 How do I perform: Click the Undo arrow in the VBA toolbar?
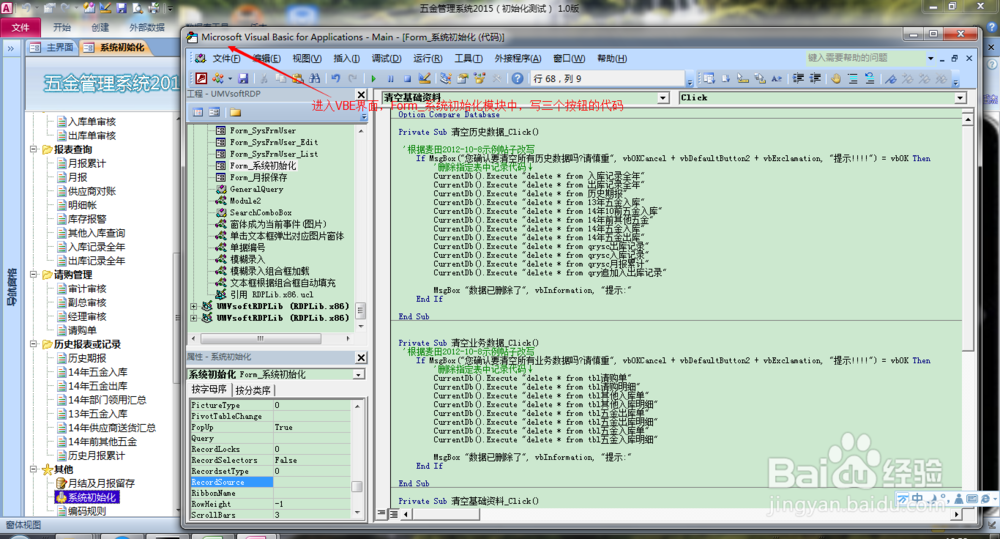(335, 78)
